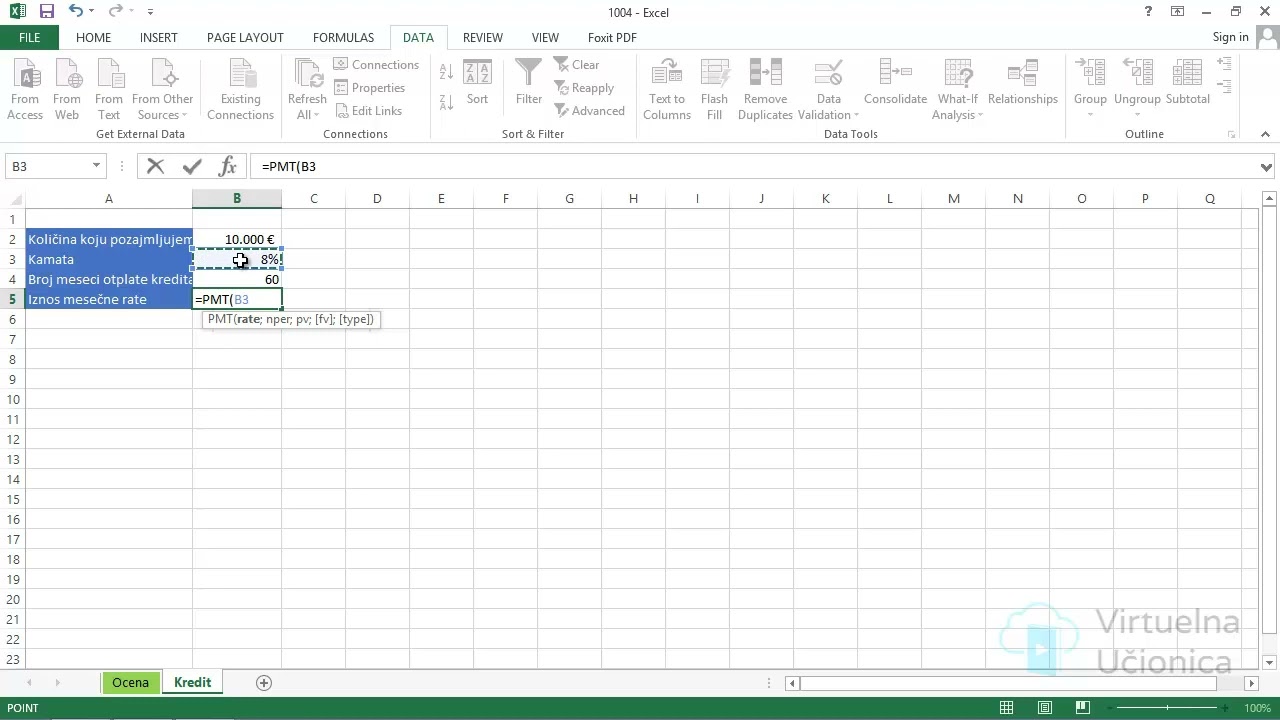Click the Flash Fill icon
The width and height of the screenshot is (1280, 720).
[714, 89]
